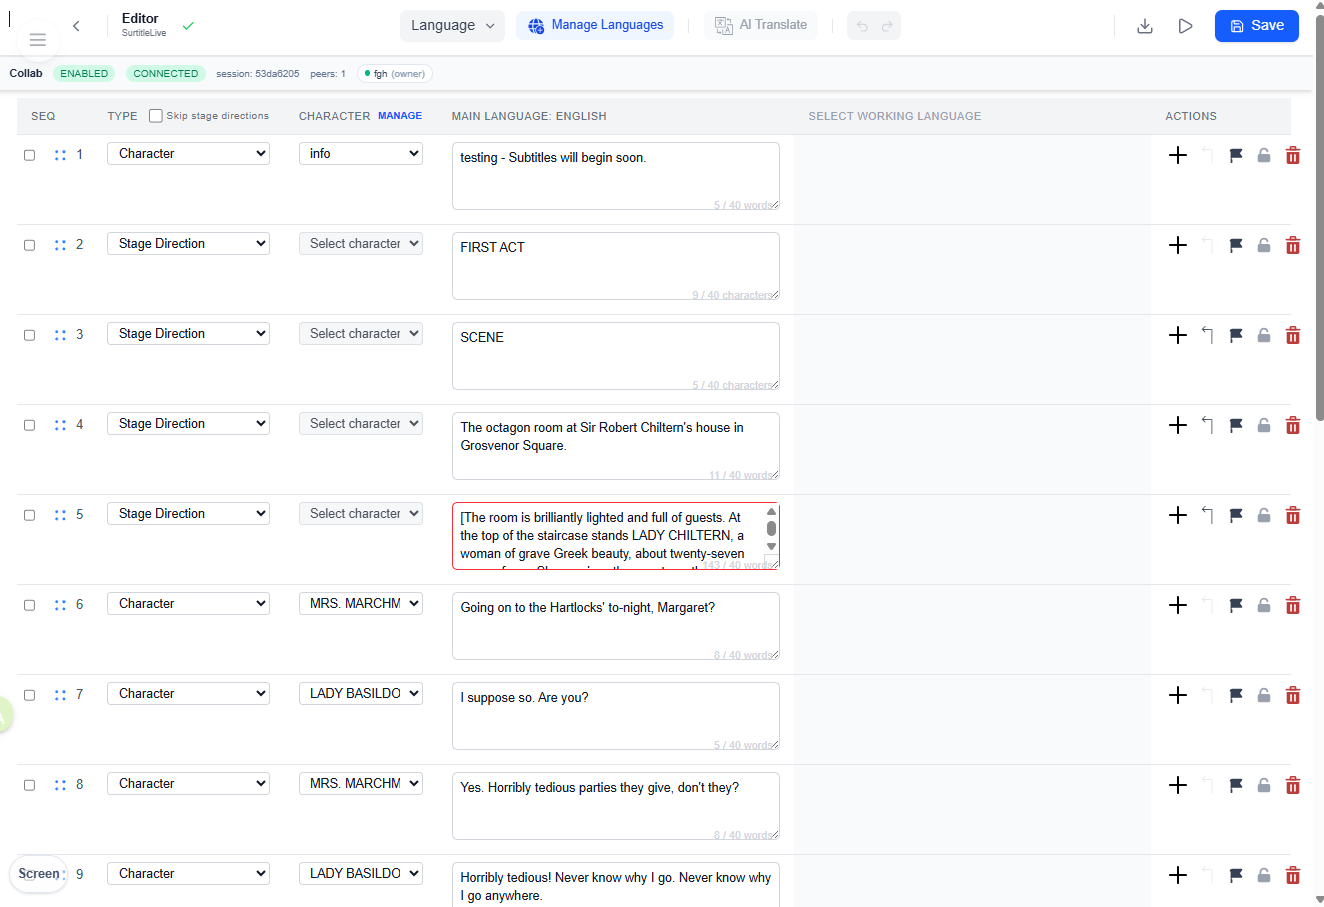Viewport: 1324px width, 907px height.
Task: Open the Type dropdown for row 2
Action: pos(188,244)
